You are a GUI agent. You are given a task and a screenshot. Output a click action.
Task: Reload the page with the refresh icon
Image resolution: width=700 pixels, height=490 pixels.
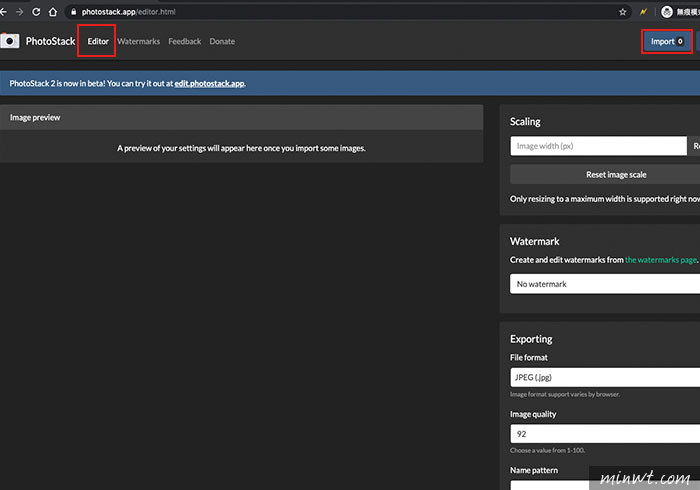click(x=36, y=12)
